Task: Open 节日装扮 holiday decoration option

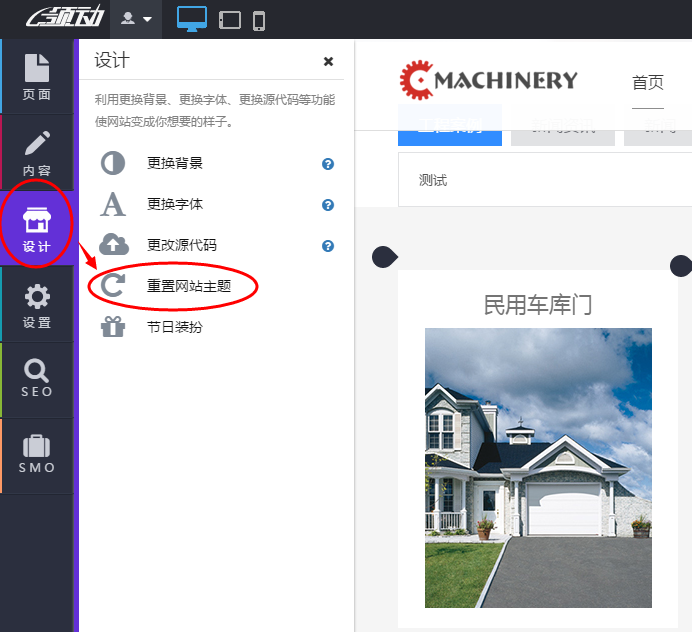Action: tap(175, 327)
